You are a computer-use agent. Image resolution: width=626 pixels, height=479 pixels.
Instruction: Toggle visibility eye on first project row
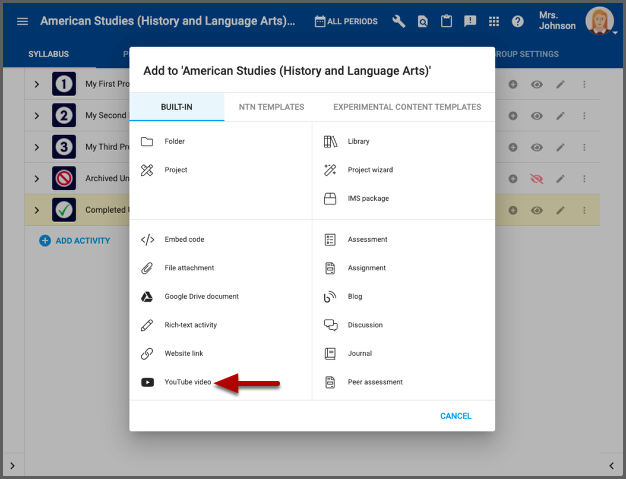(537, 85)
